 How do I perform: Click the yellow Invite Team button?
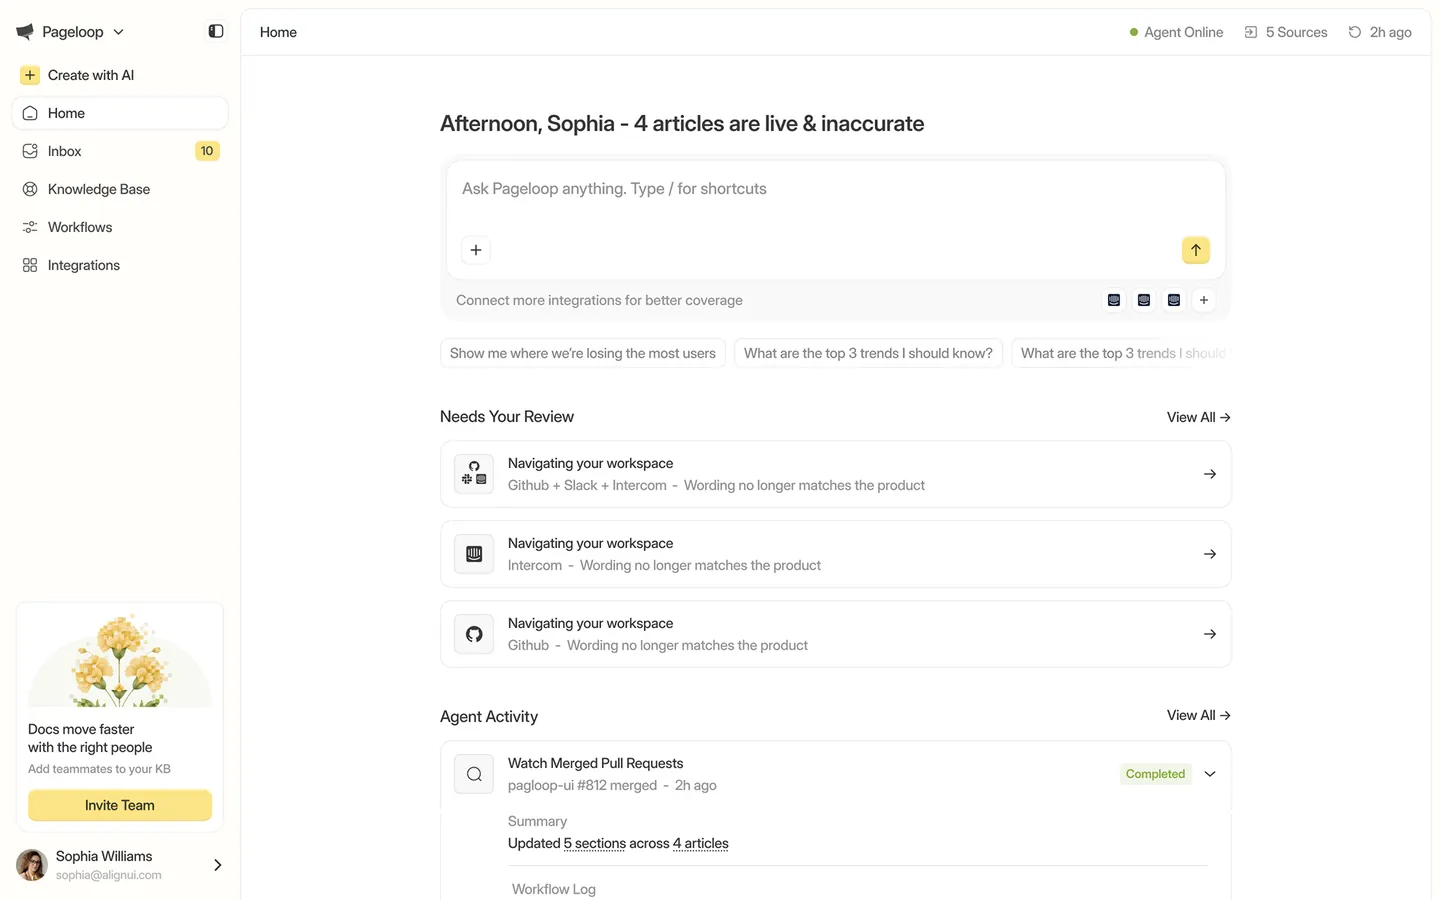tap(120, 805)
